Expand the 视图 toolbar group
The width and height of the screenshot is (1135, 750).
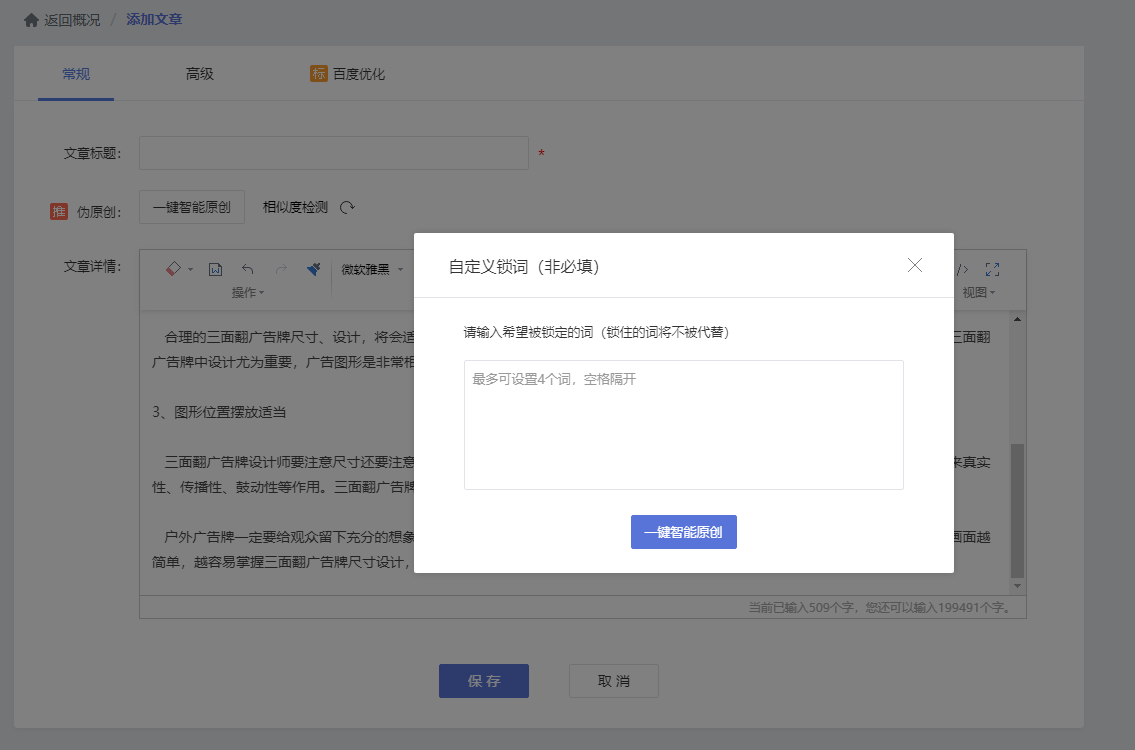[x=979, y=292]
